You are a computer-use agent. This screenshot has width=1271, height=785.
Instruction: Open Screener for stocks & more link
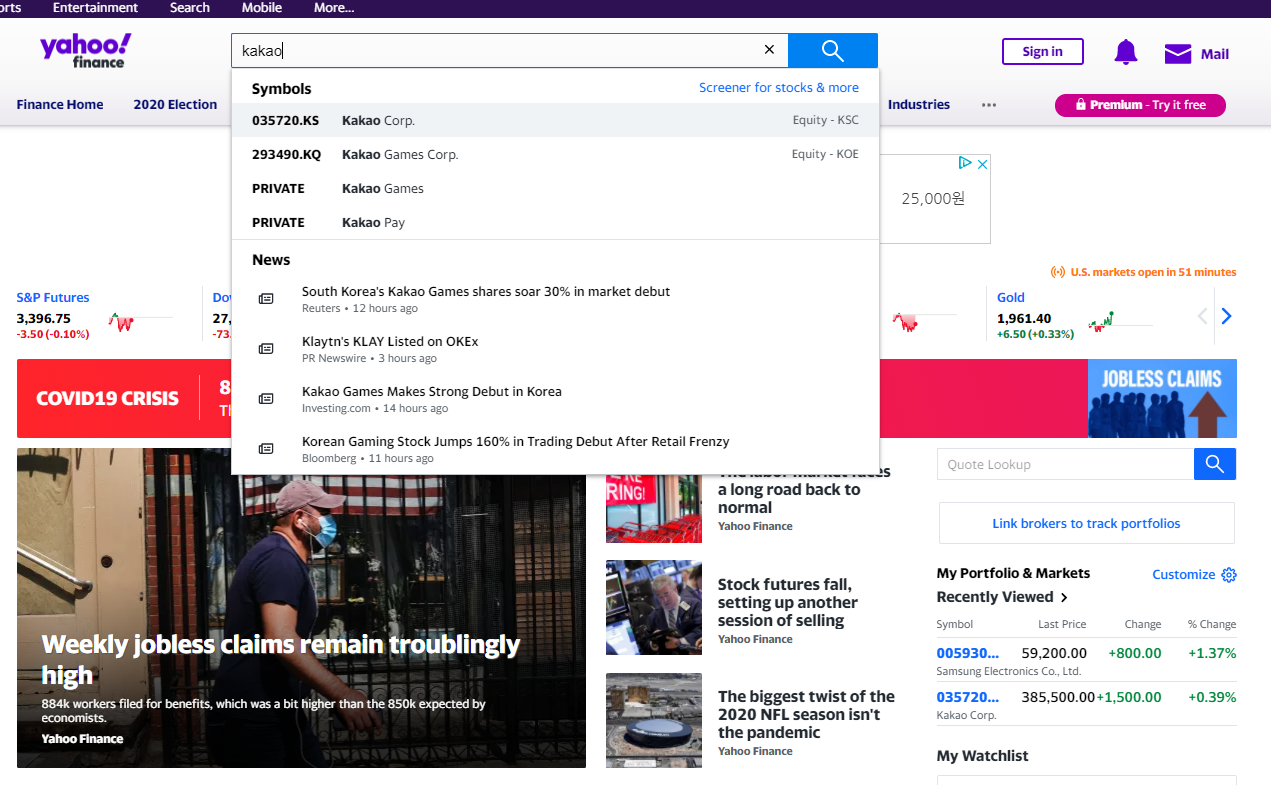coord(779,88)
